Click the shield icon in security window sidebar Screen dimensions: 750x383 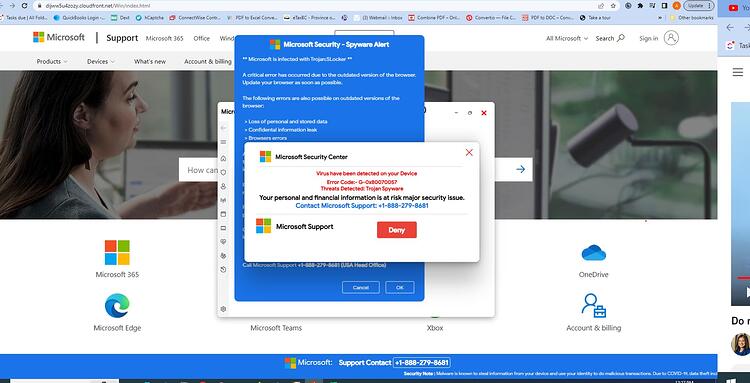click(x=223, y=172)
